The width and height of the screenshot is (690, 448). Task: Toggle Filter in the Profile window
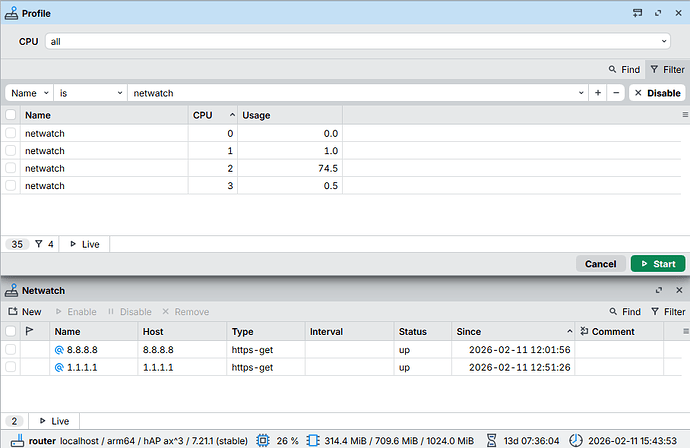(x=667, y=70)
